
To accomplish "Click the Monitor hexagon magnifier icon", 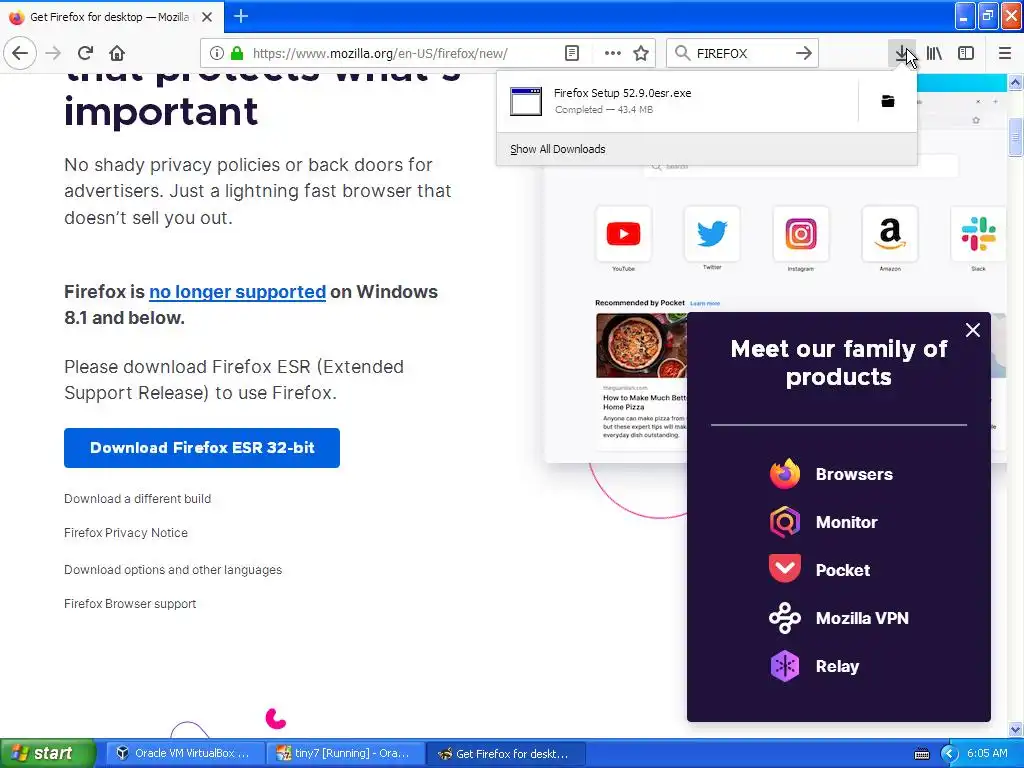I will click(x=784, y=522).
